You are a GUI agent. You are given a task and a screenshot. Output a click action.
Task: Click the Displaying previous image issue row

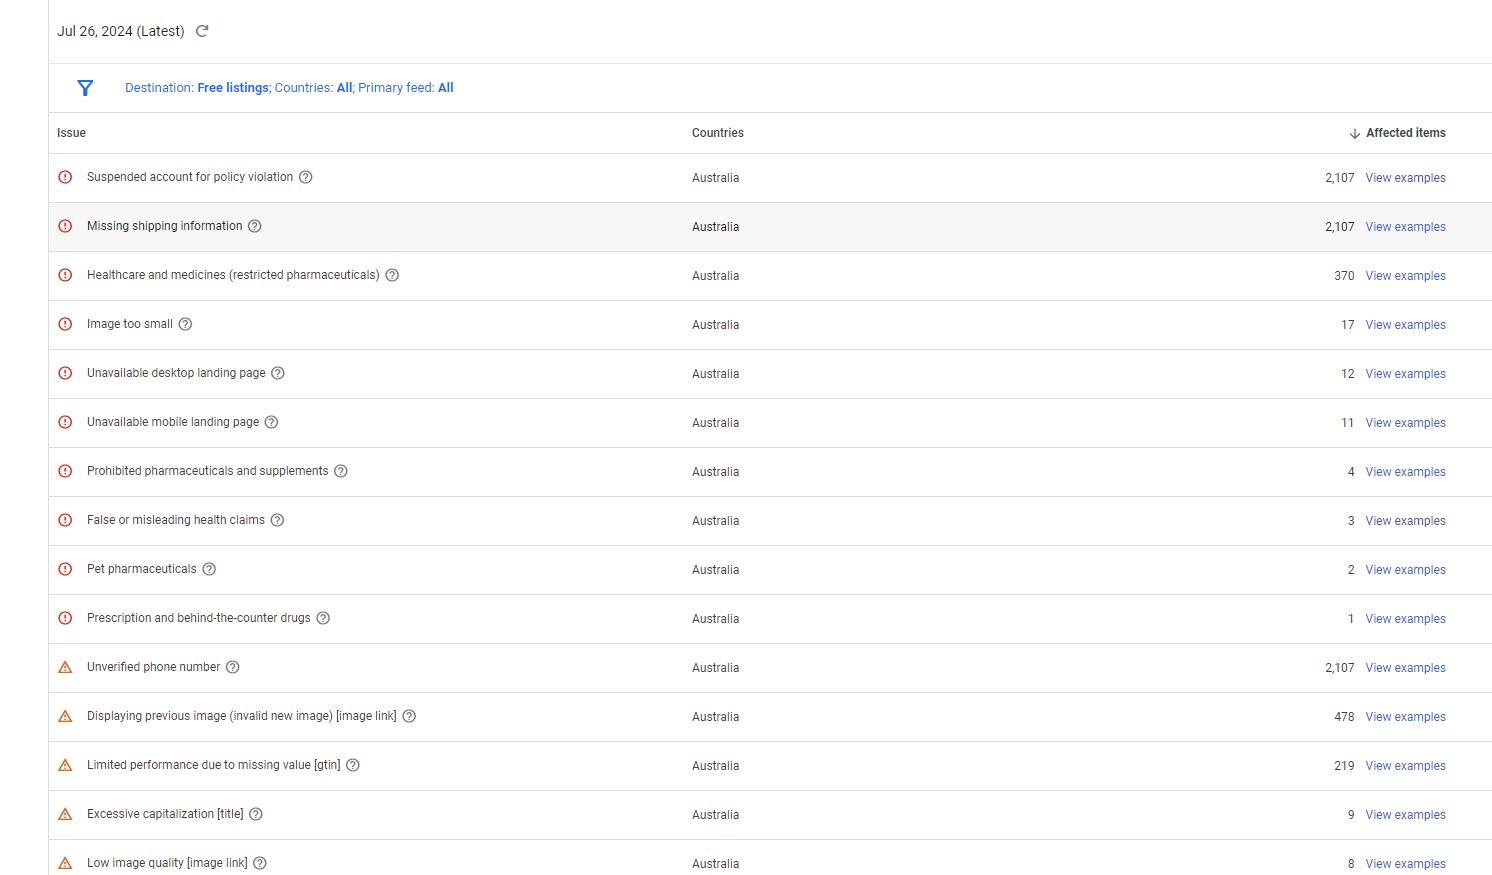pos(241,716)
